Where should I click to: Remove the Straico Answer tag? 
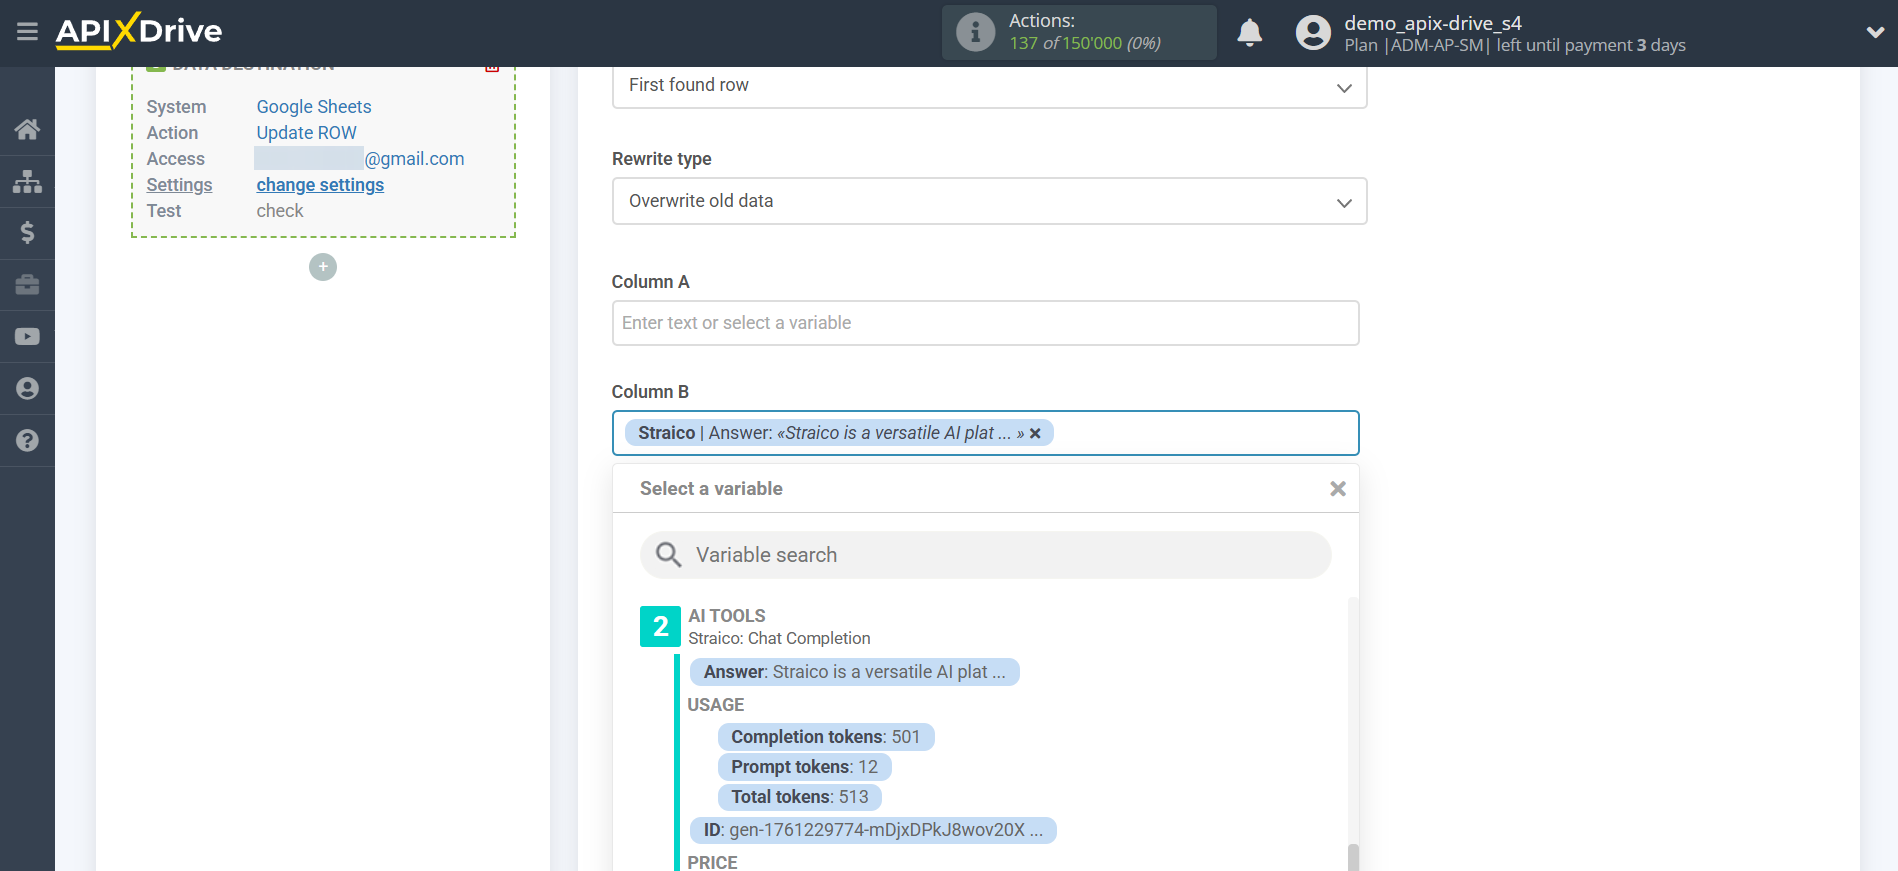pyautogui.click(x=1035, y=433)
